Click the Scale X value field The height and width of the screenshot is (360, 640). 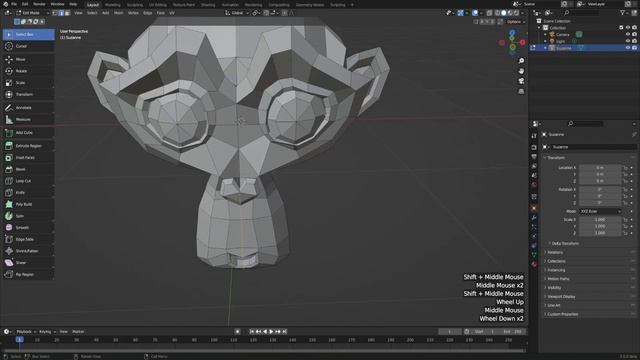(600, 220)
